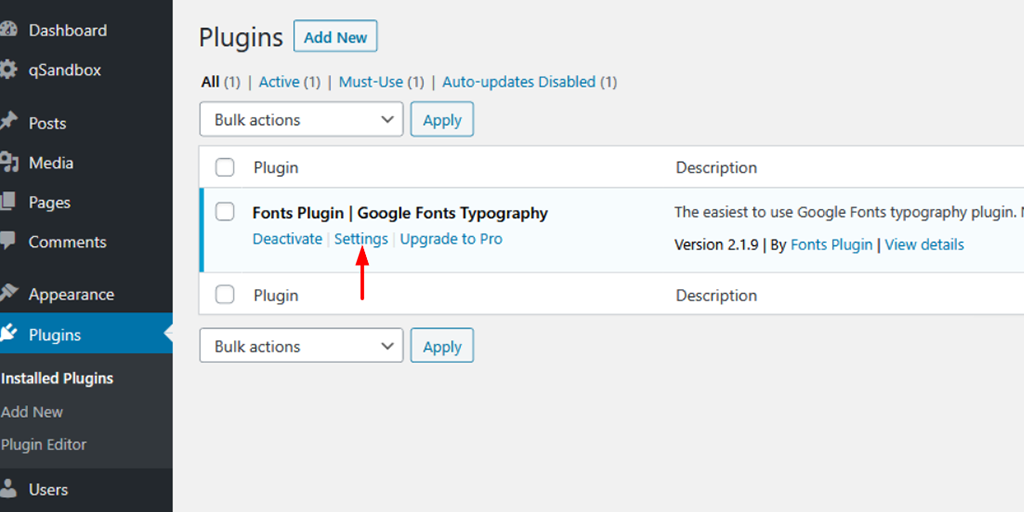The height and width of the screenshot is (512, 1024).
Task: Filter plugins by Must-Use
Action: point(371,82)
